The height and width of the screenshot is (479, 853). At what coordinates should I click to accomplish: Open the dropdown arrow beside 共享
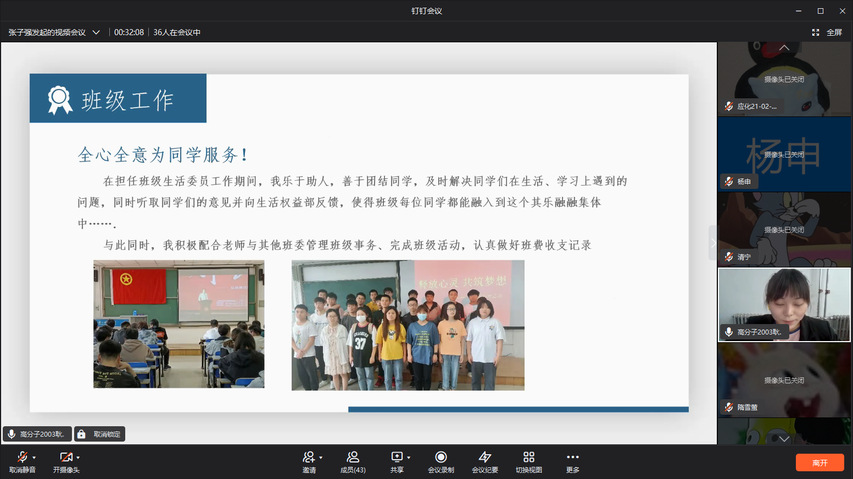[x=409, y=458]
